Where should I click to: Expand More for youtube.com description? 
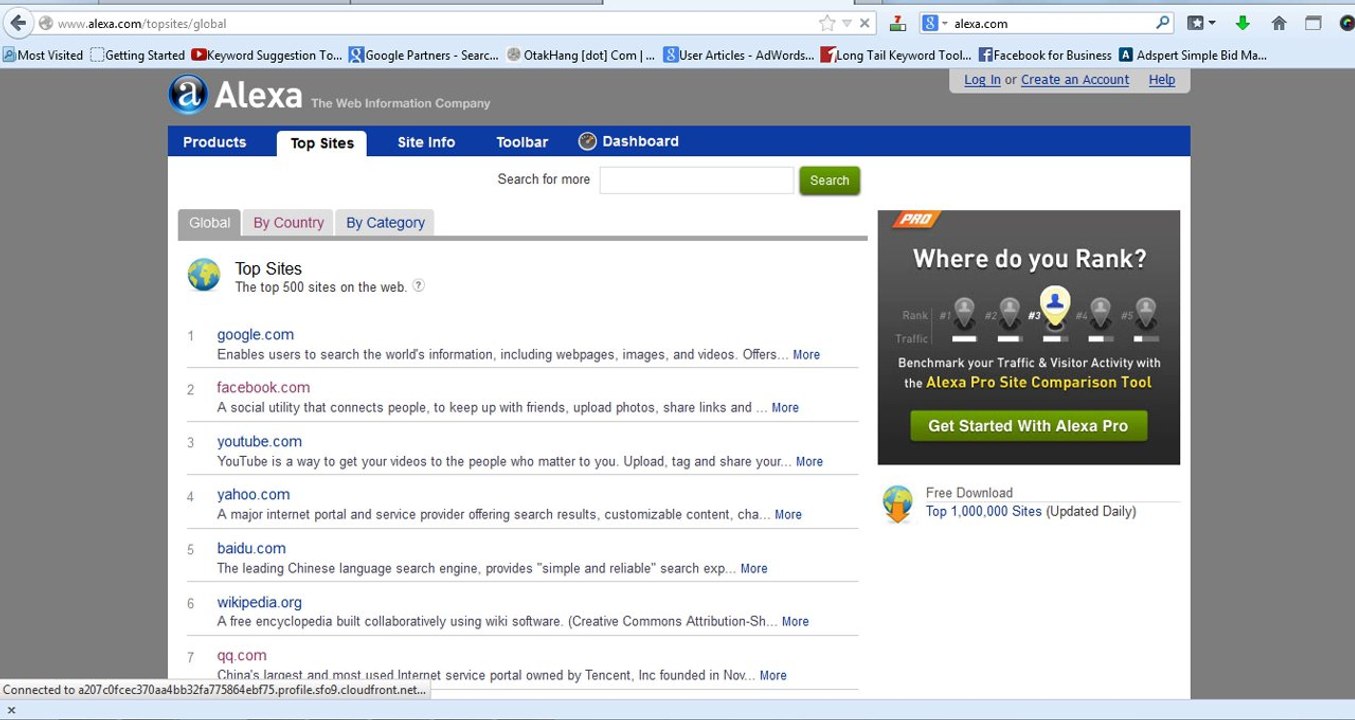[x=809, y=462]
